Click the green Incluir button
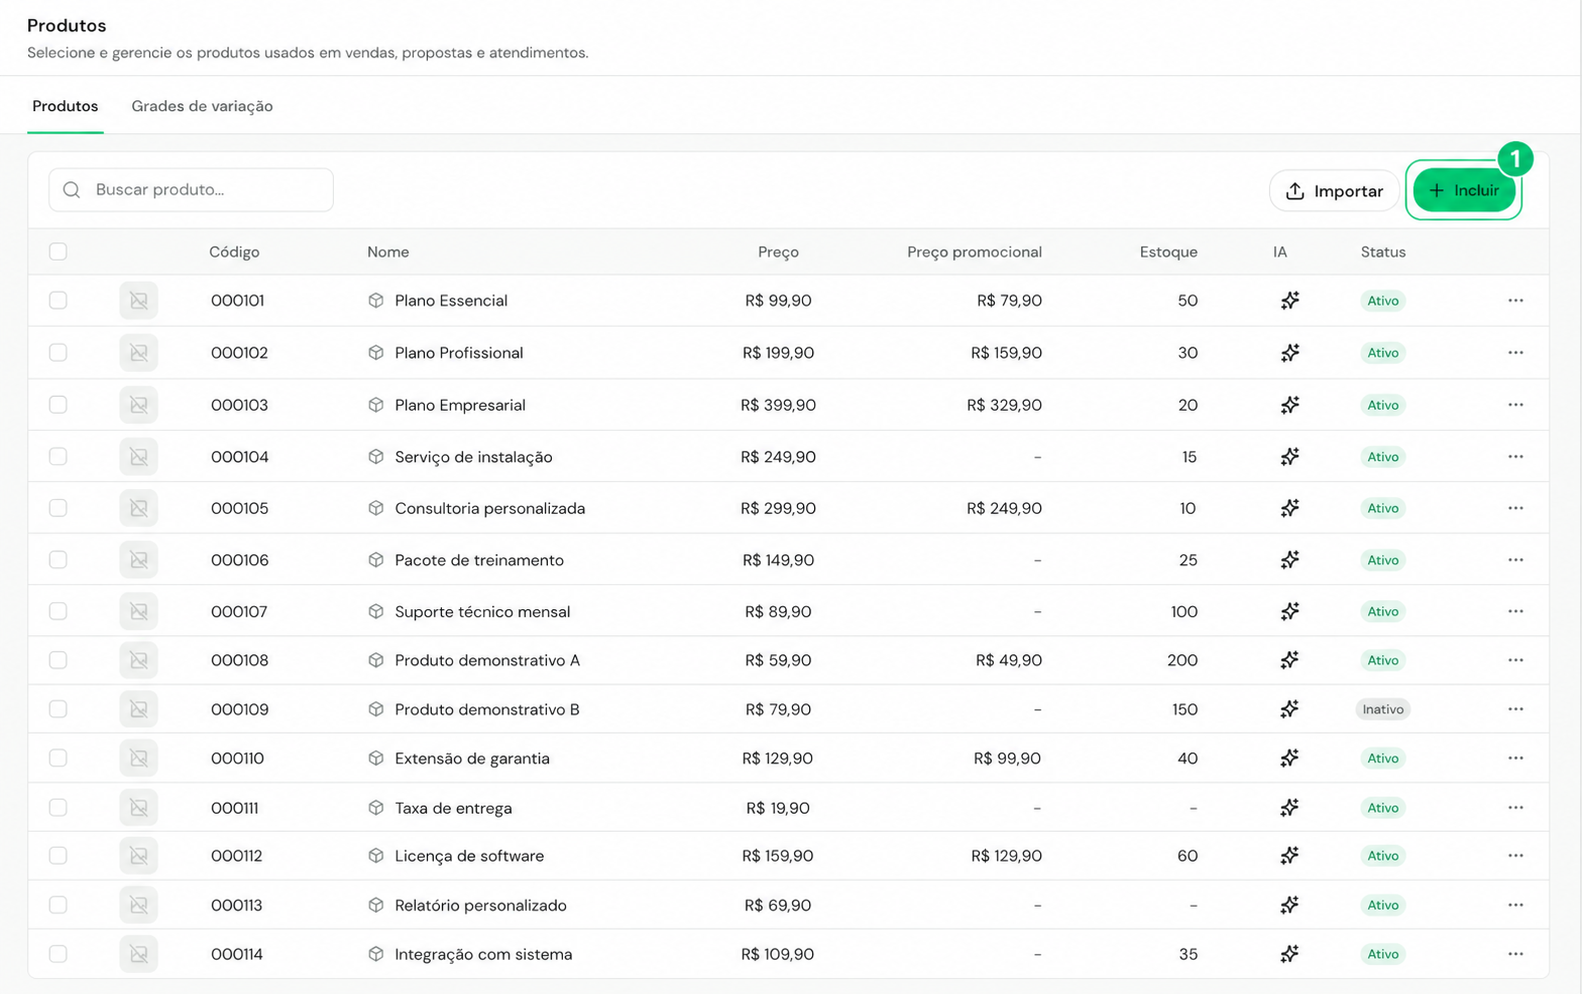1582x994 pixels. click(1464, 191)
